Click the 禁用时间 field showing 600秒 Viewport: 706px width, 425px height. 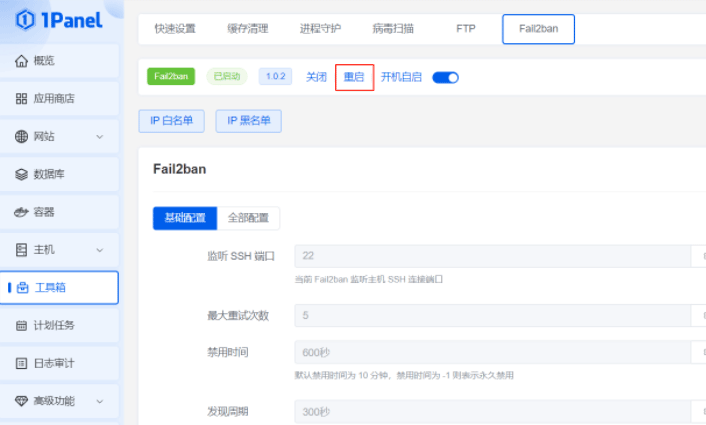click(x=493, y=352)
